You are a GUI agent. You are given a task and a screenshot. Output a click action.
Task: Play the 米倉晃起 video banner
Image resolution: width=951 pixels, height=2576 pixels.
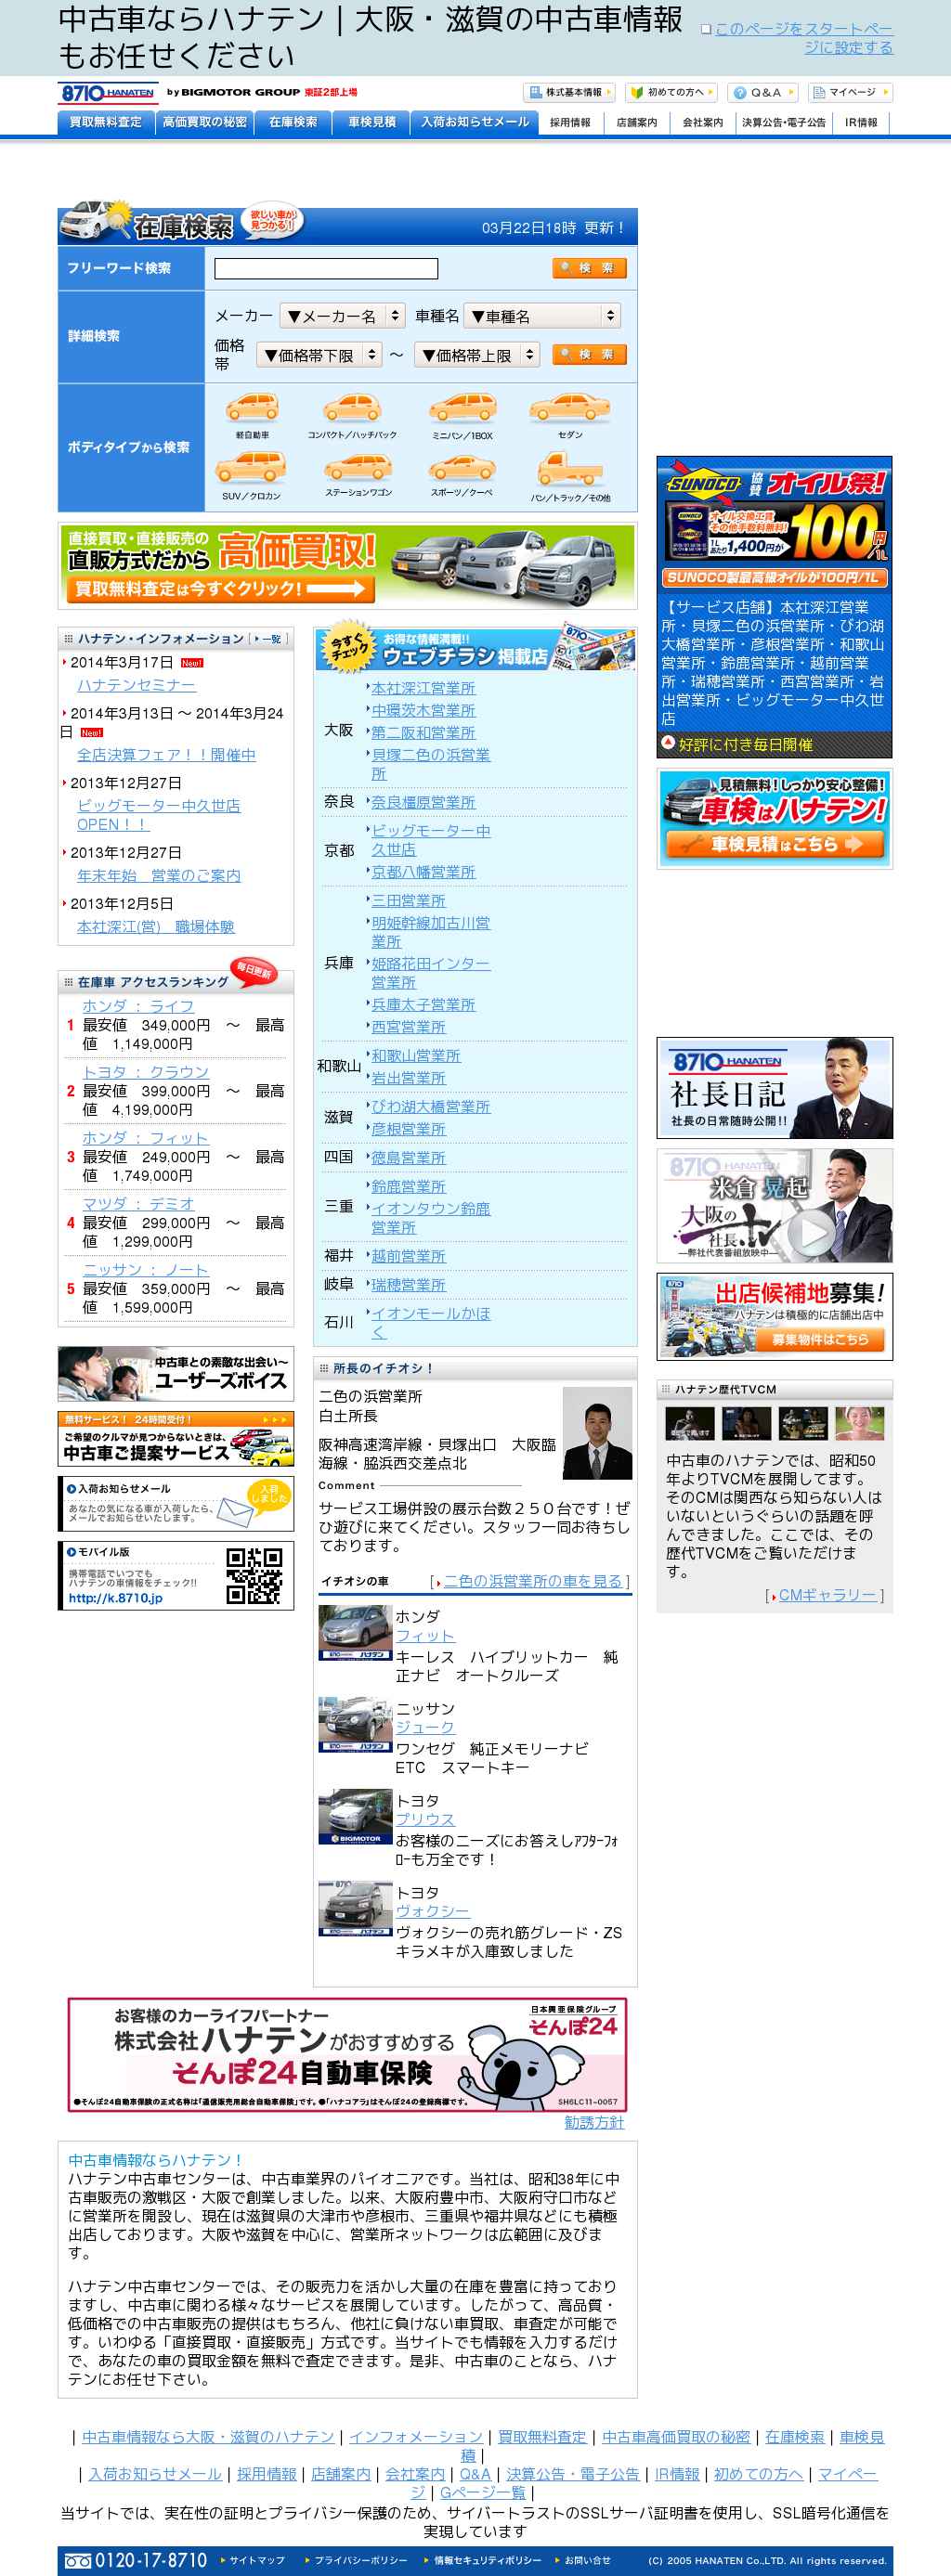click(774, 1206)
